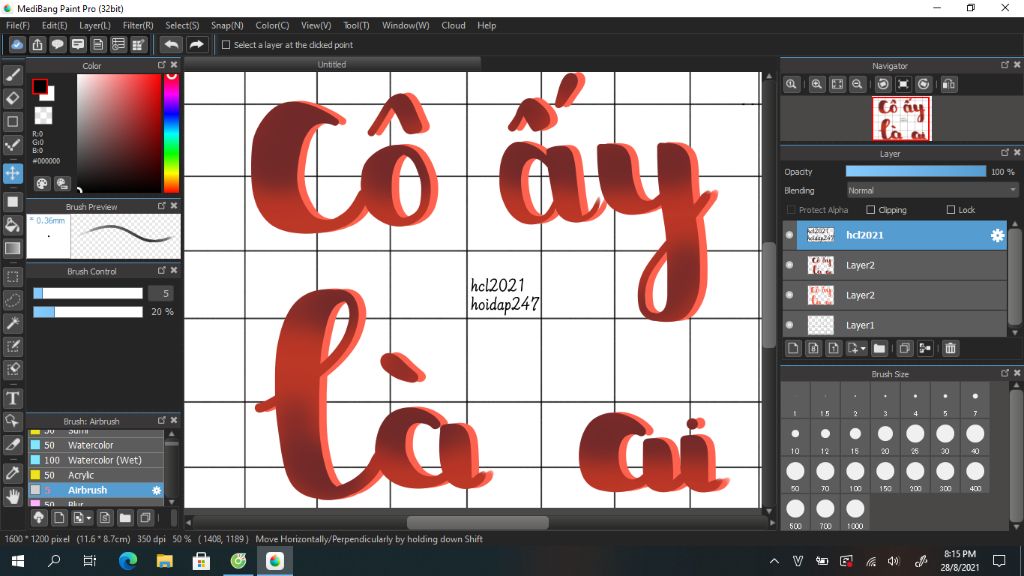Click the cloud save icon in toolbar

click(17, 44)
